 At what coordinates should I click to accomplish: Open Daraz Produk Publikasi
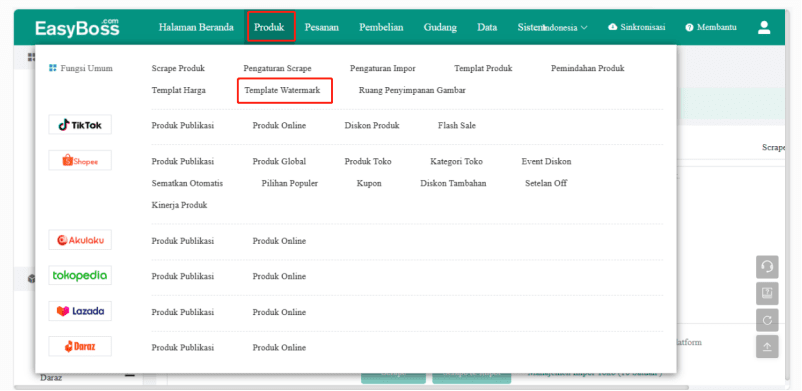[x=183, y=347]
